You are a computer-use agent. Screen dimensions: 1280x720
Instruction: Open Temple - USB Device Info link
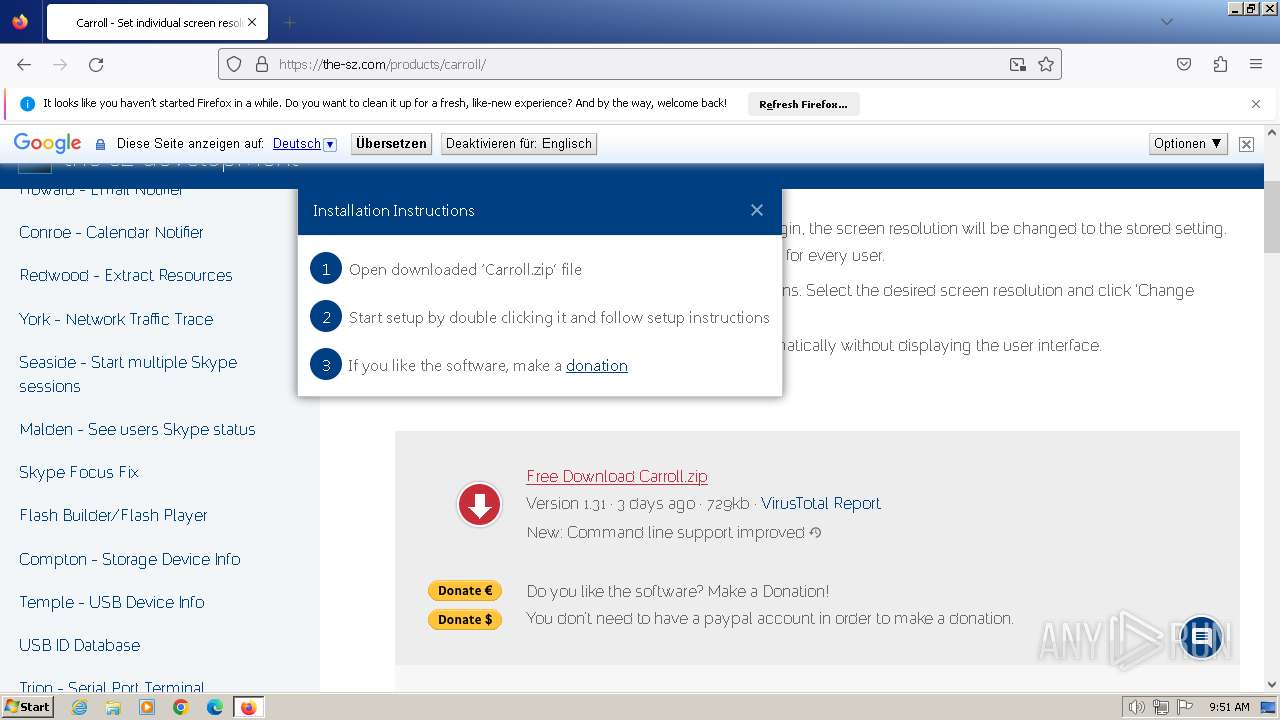coord(112,603)
